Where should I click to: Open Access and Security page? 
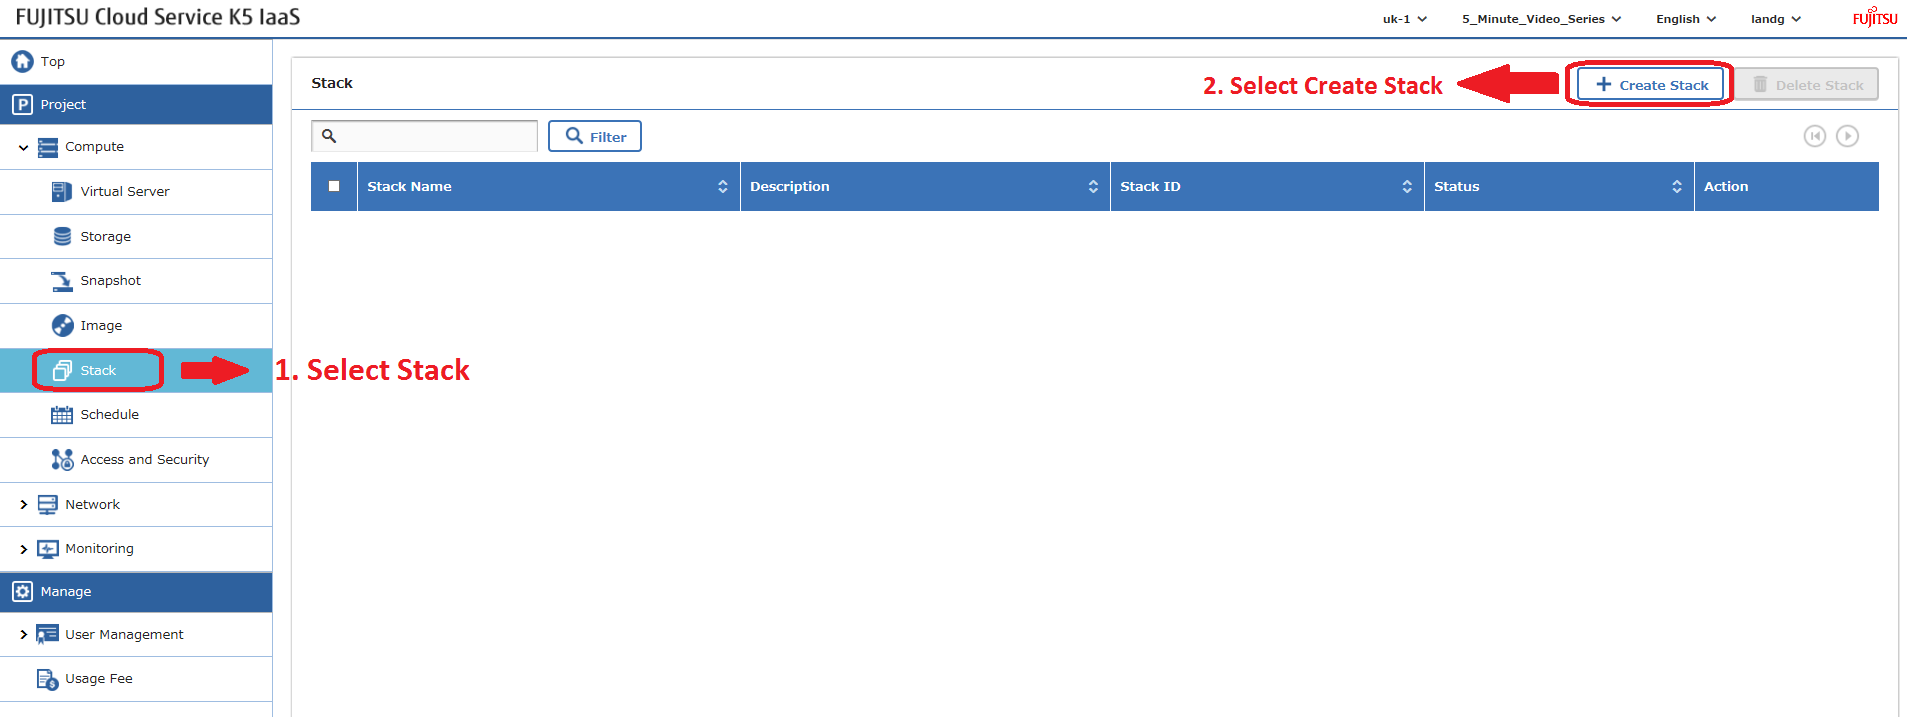(x=136, y=460)
